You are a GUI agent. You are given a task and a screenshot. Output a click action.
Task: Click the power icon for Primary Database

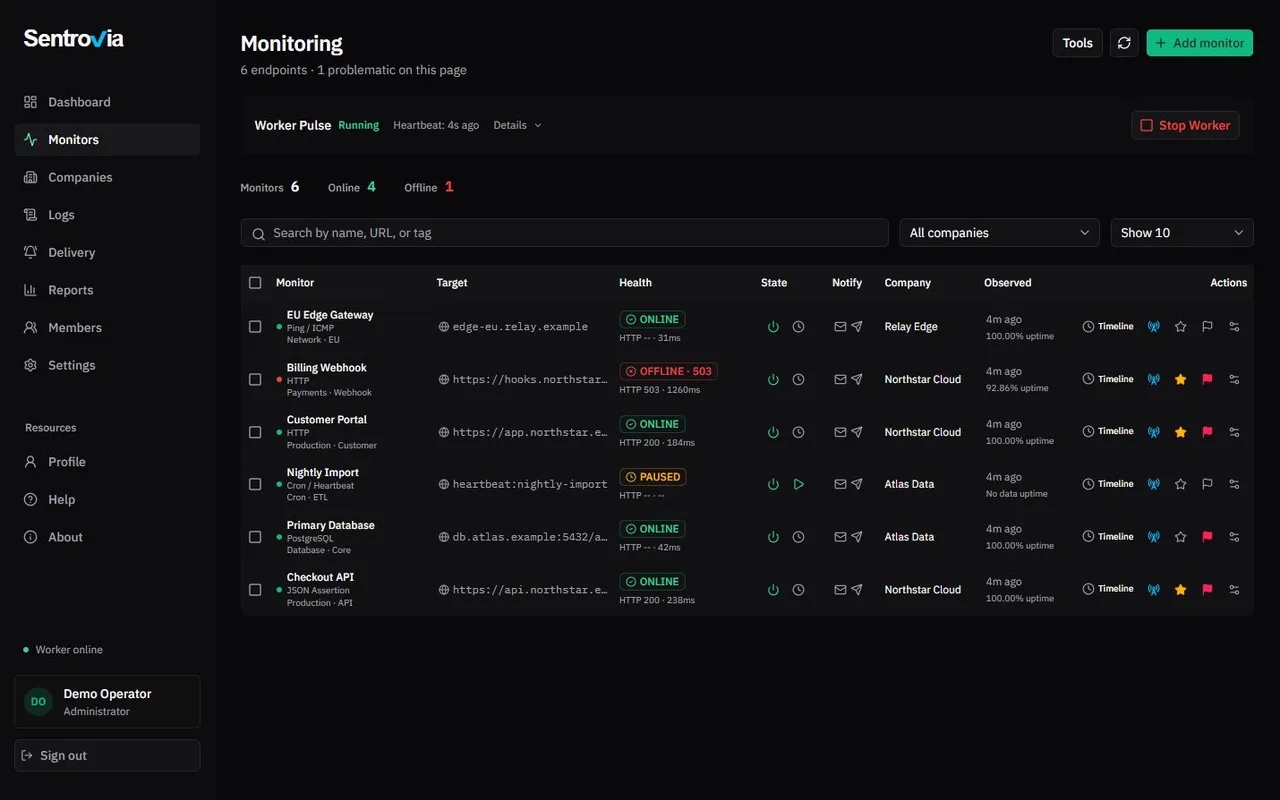coord(773,537)
